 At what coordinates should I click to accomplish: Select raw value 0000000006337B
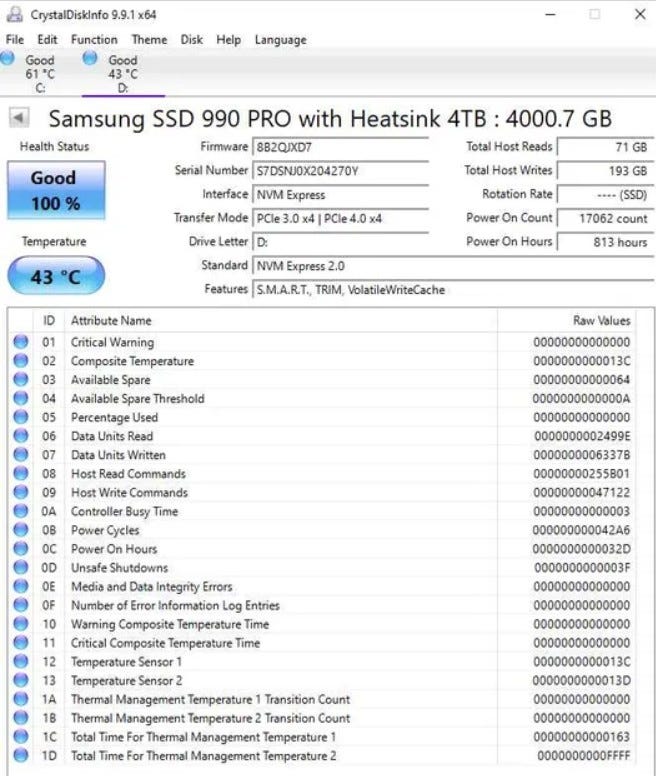click(582, 455)
